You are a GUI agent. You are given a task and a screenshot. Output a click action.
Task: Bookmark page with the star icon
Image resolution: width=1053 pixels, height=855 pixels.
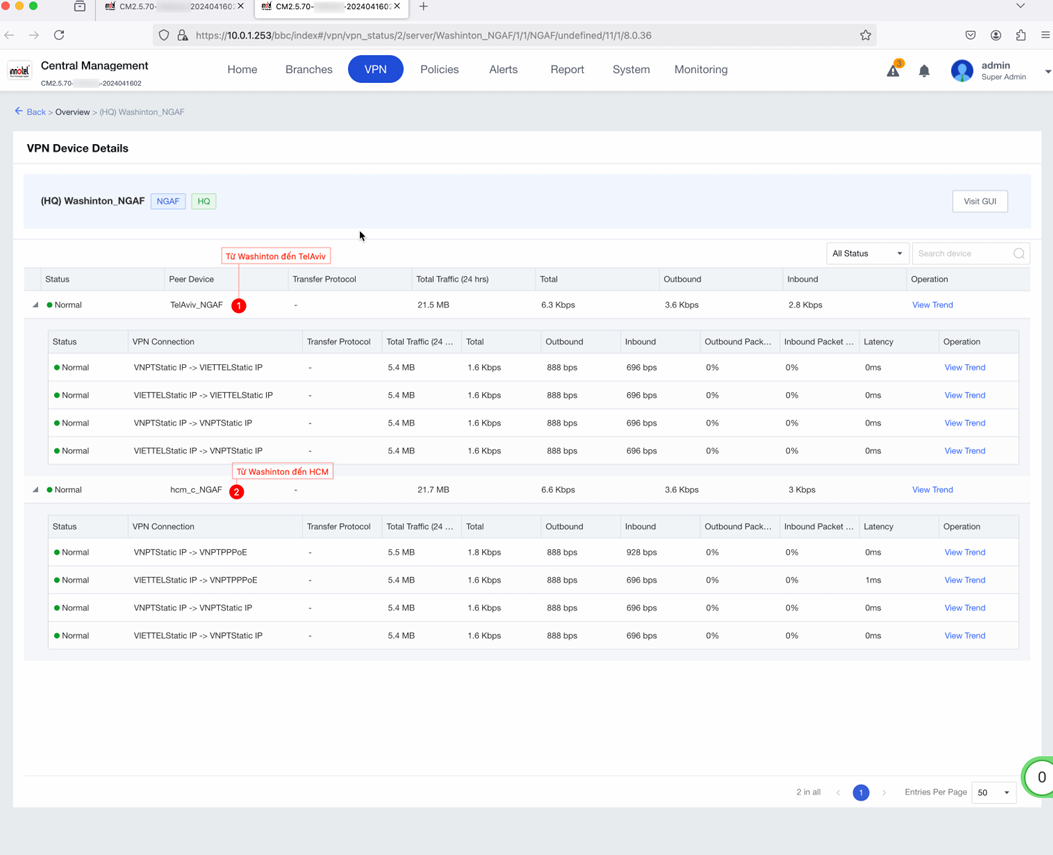pyautogui.click(x=865, y=35)
